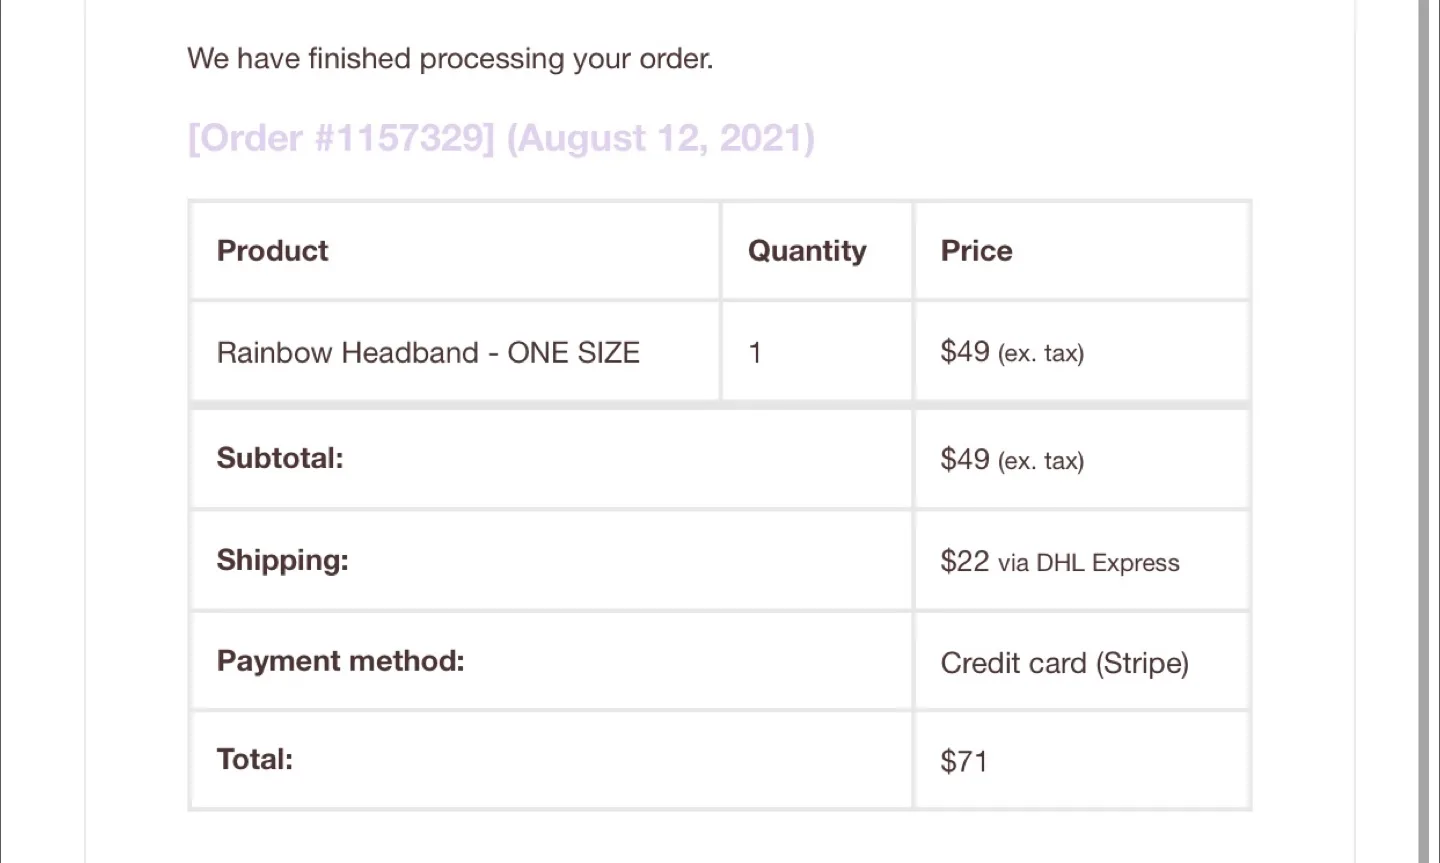Click the "We have finished processing" message
1440x863 pixels.
tap(450, 59)
